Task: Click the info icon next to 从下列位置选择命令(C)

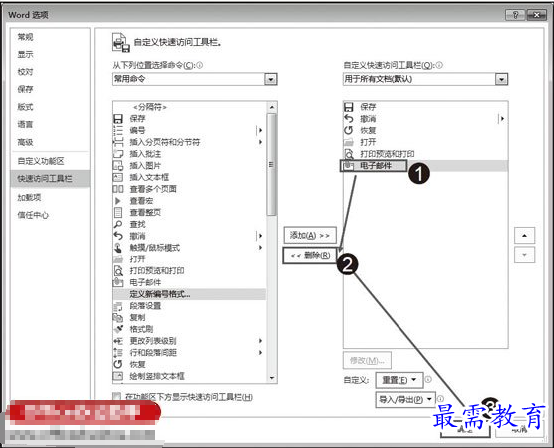Action: pos(199,65)
